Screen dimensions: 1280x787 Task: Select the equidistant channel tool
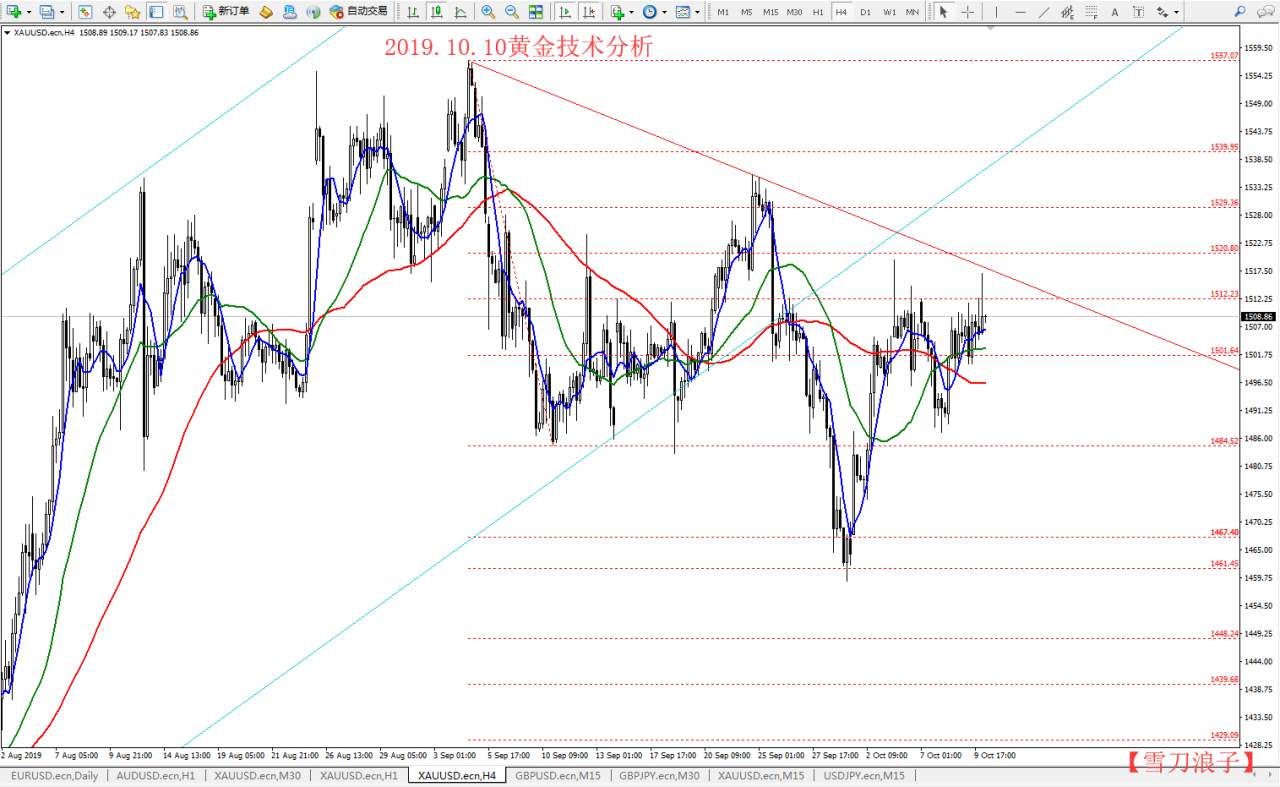pos(1067,12)
